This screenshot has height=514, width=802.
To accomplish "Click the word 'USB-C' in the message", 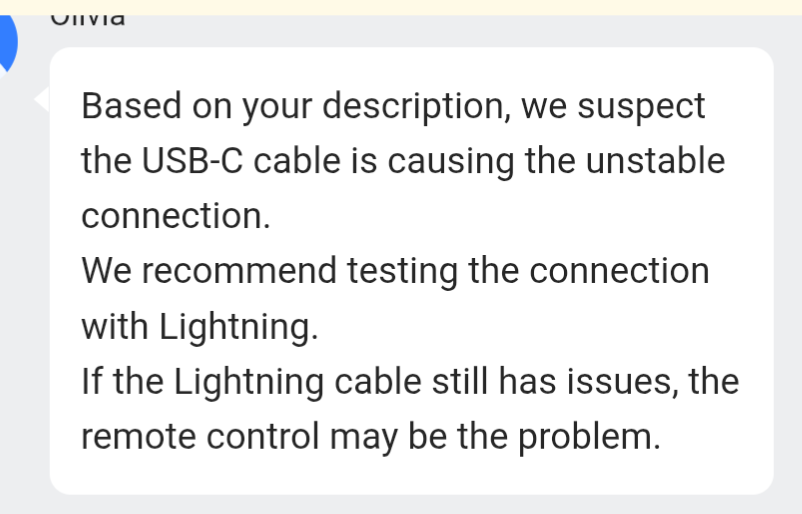I will coord(192,161).
